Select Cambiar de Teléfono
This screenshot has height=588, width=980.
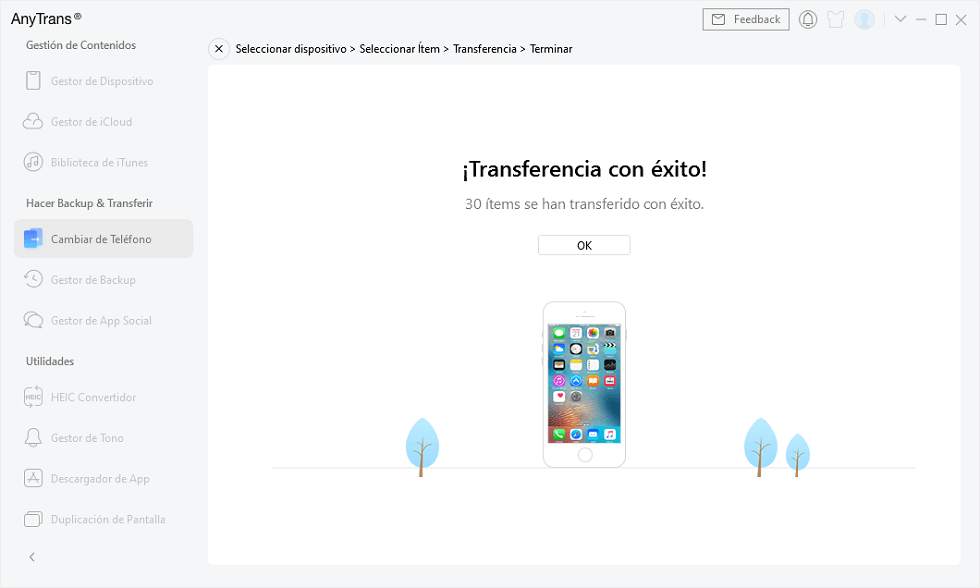(x=103, y=239)
